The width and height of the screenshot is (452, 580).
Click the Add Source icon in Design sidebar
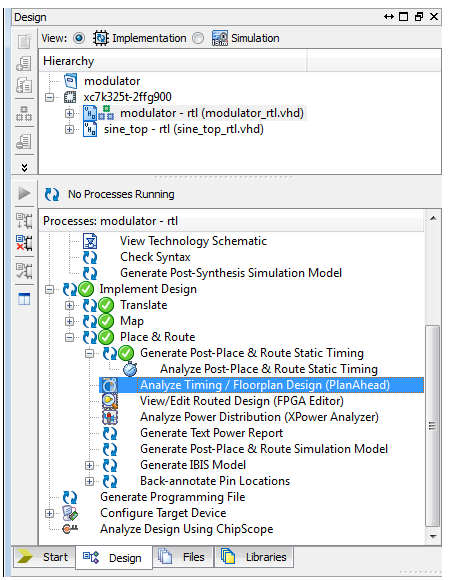(x=24, y=64)
